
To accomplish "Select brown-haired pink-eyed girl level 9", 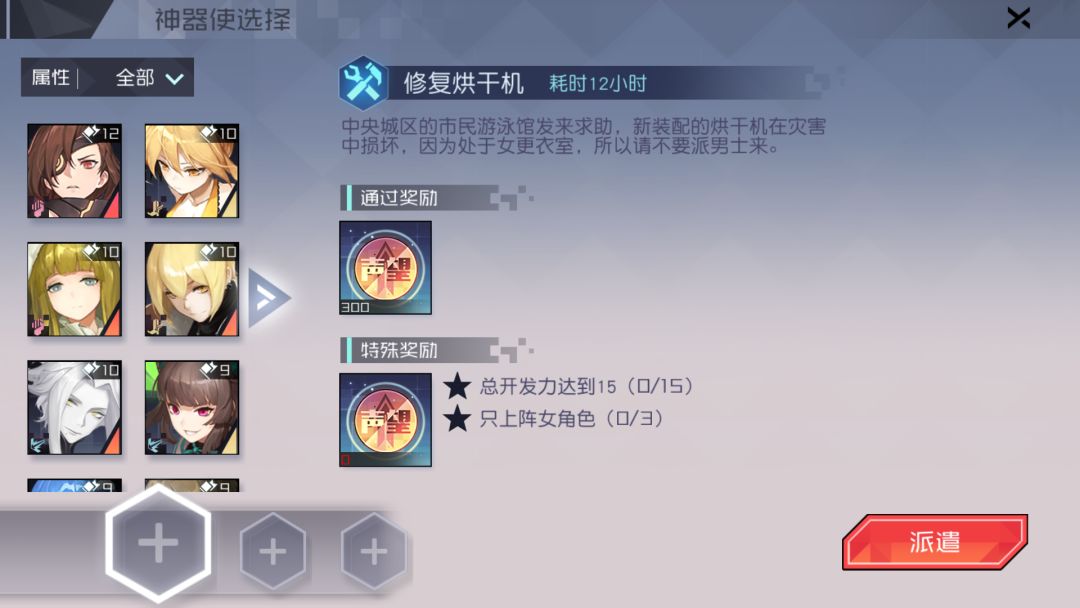I will click(x=192, y=408).
